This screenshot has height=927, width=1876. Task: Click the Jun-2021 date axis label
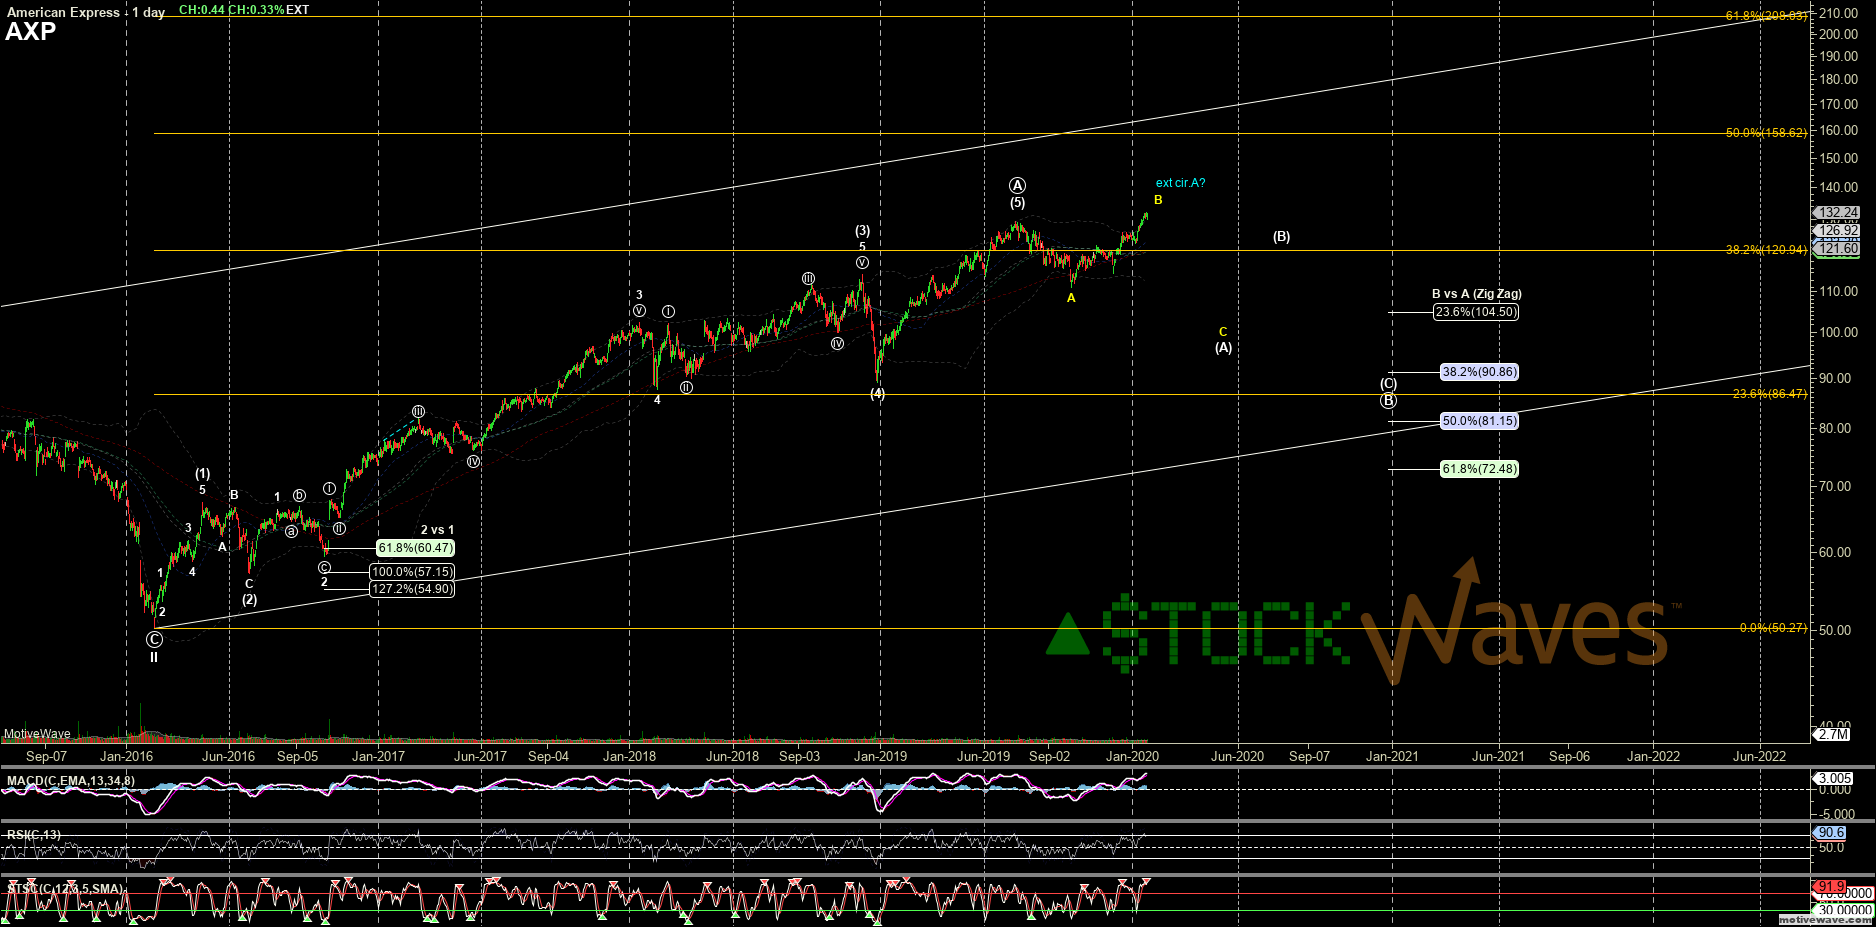1497,756
